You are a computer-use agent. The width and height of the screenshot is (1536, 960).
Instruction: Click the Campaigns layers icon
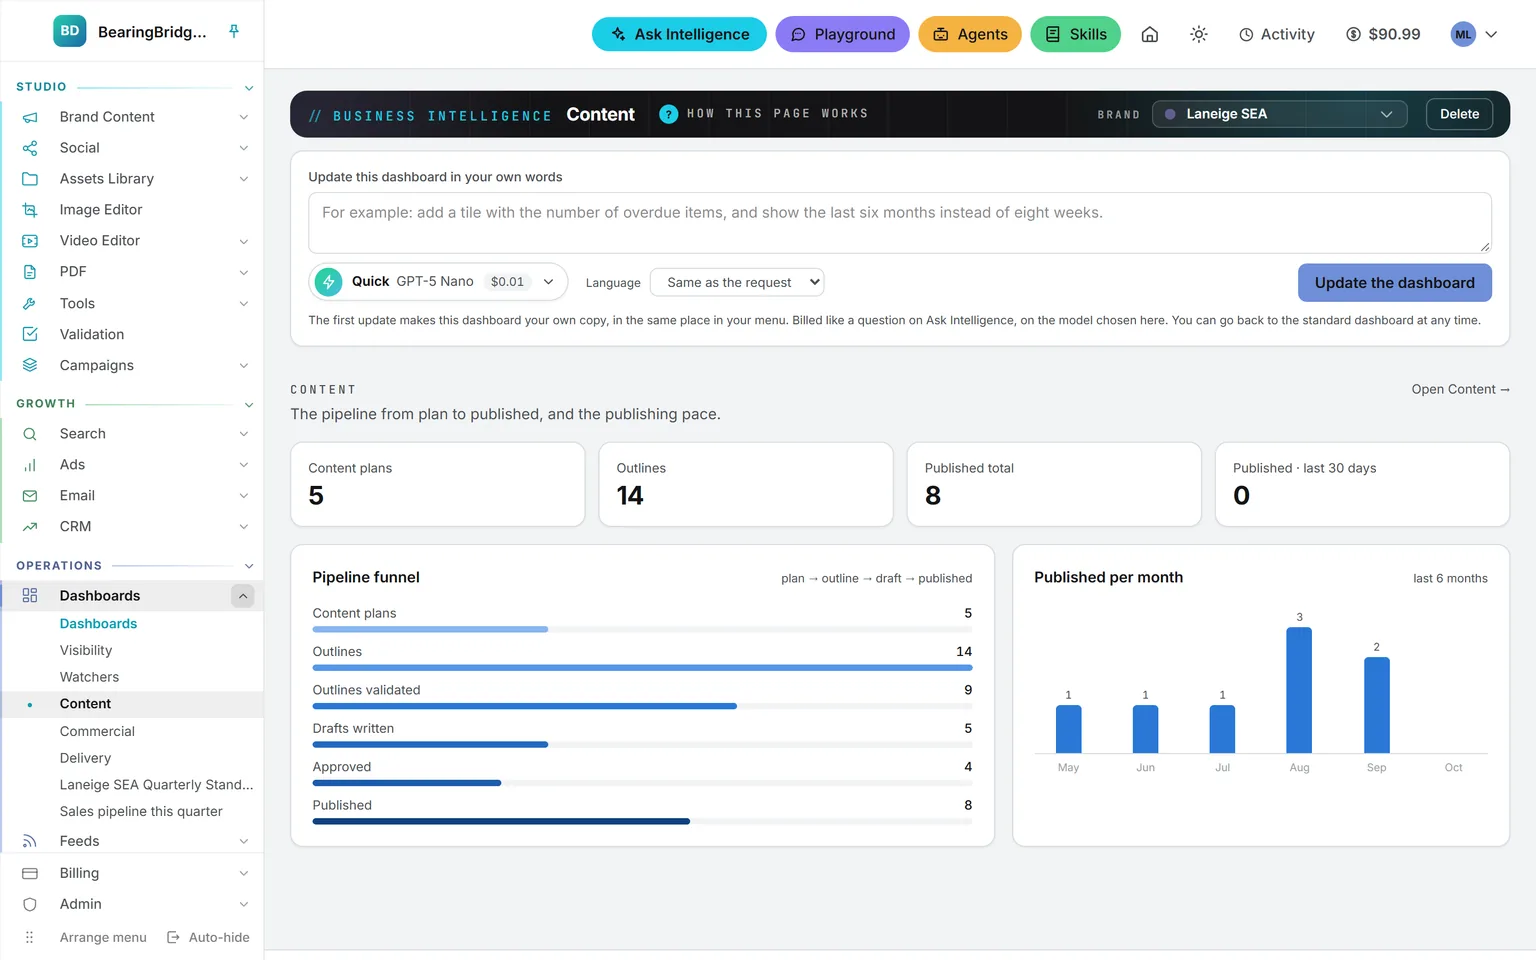coord(30,365)
